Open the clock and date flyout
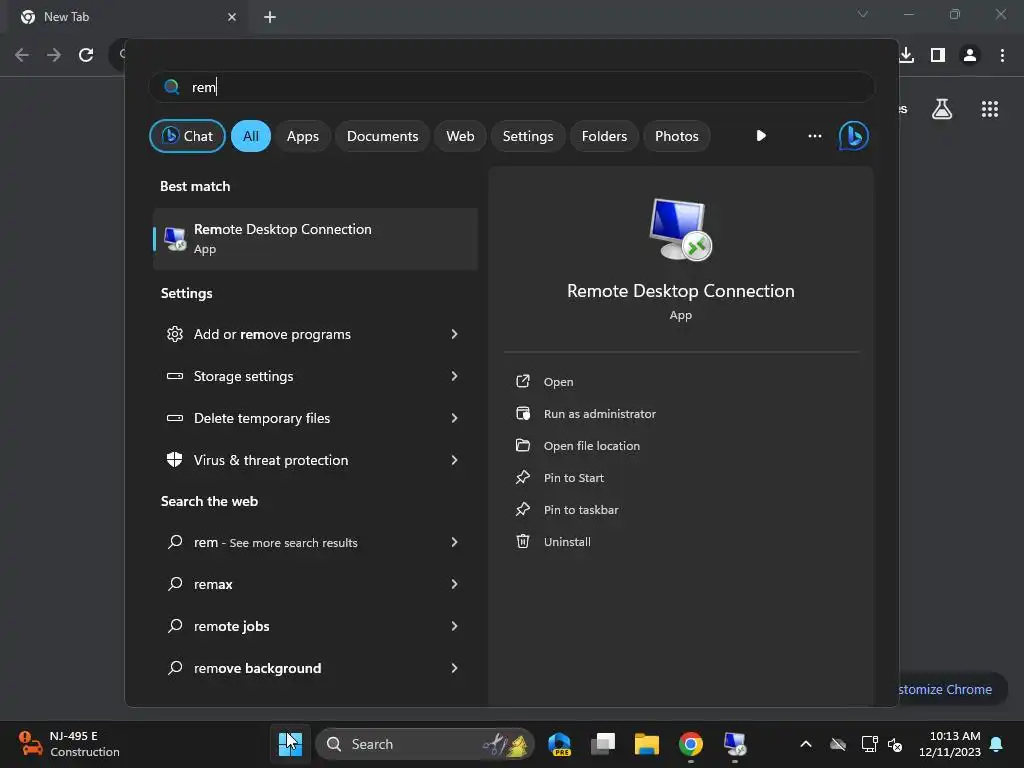The height and width of the screenshot is (768, 1024). pos(950,744)
